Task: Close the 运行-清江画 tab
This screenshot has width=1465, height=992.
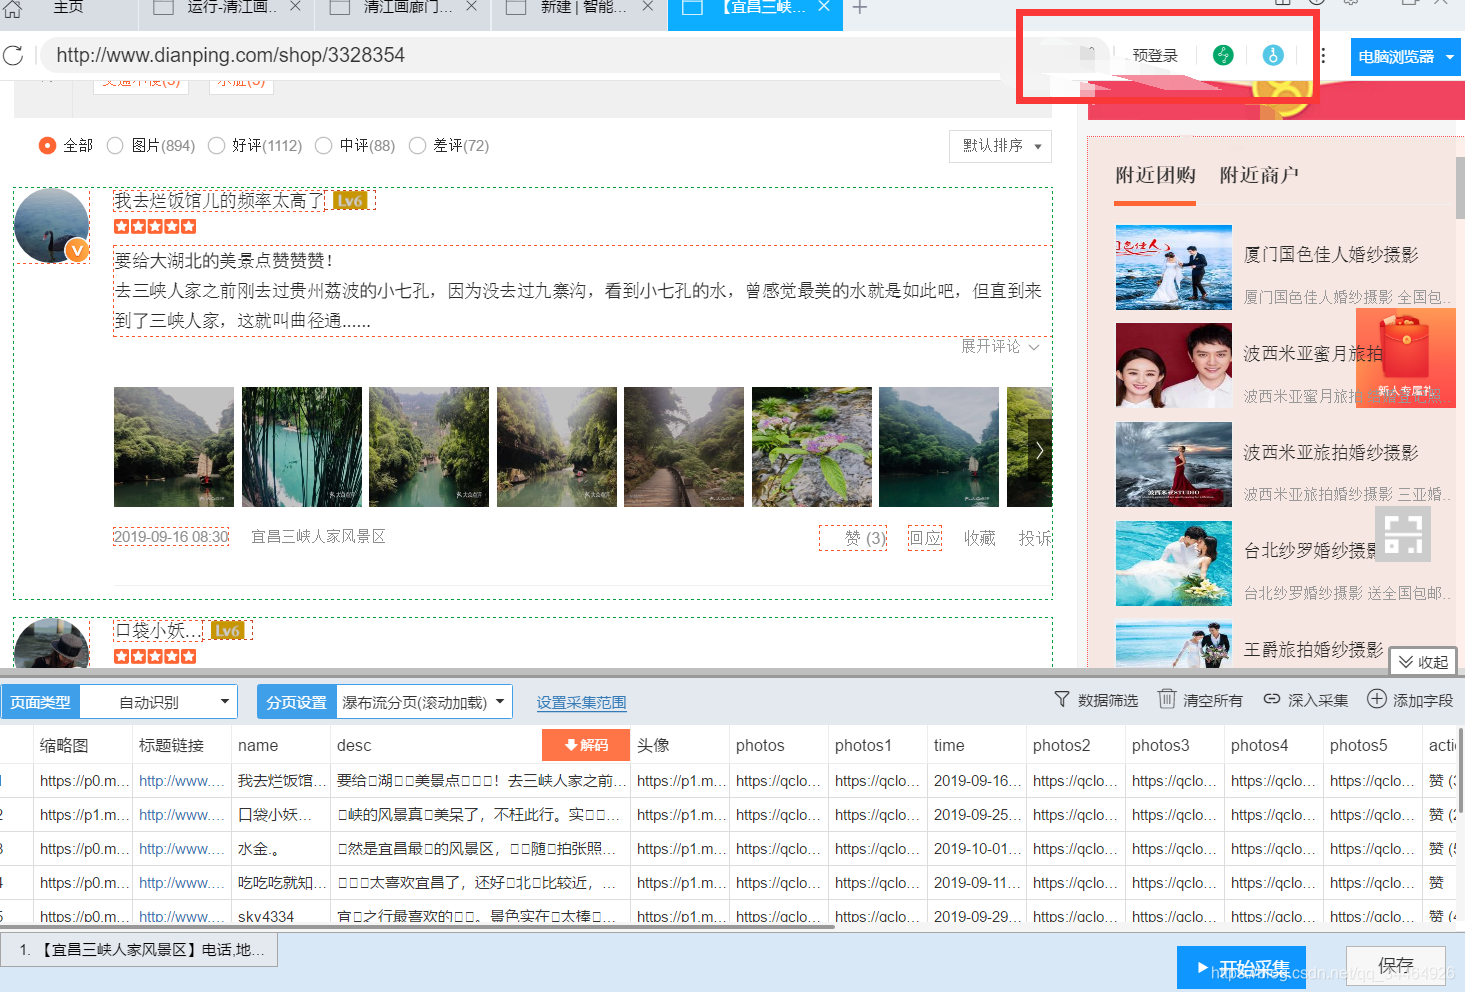Action: [x=295, y=7]
